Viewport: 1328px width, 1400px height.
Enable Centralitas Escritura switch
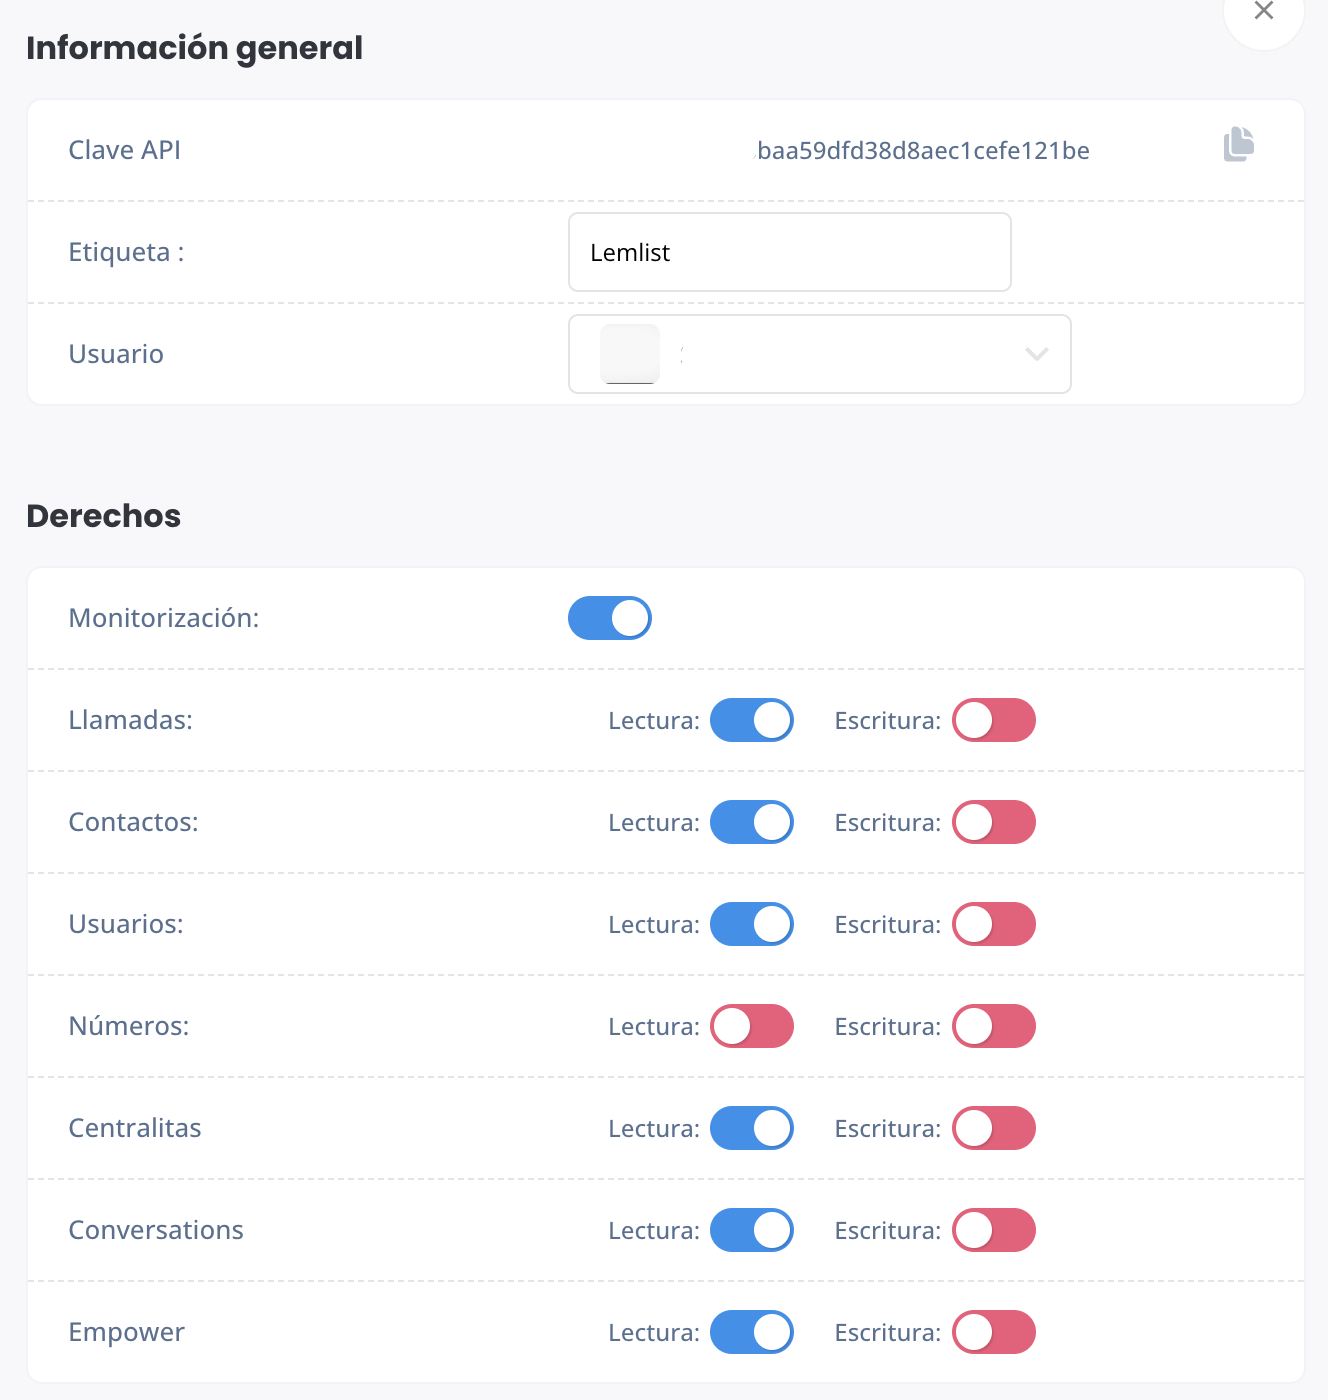pyautogui.click(x=994, y=1128)
